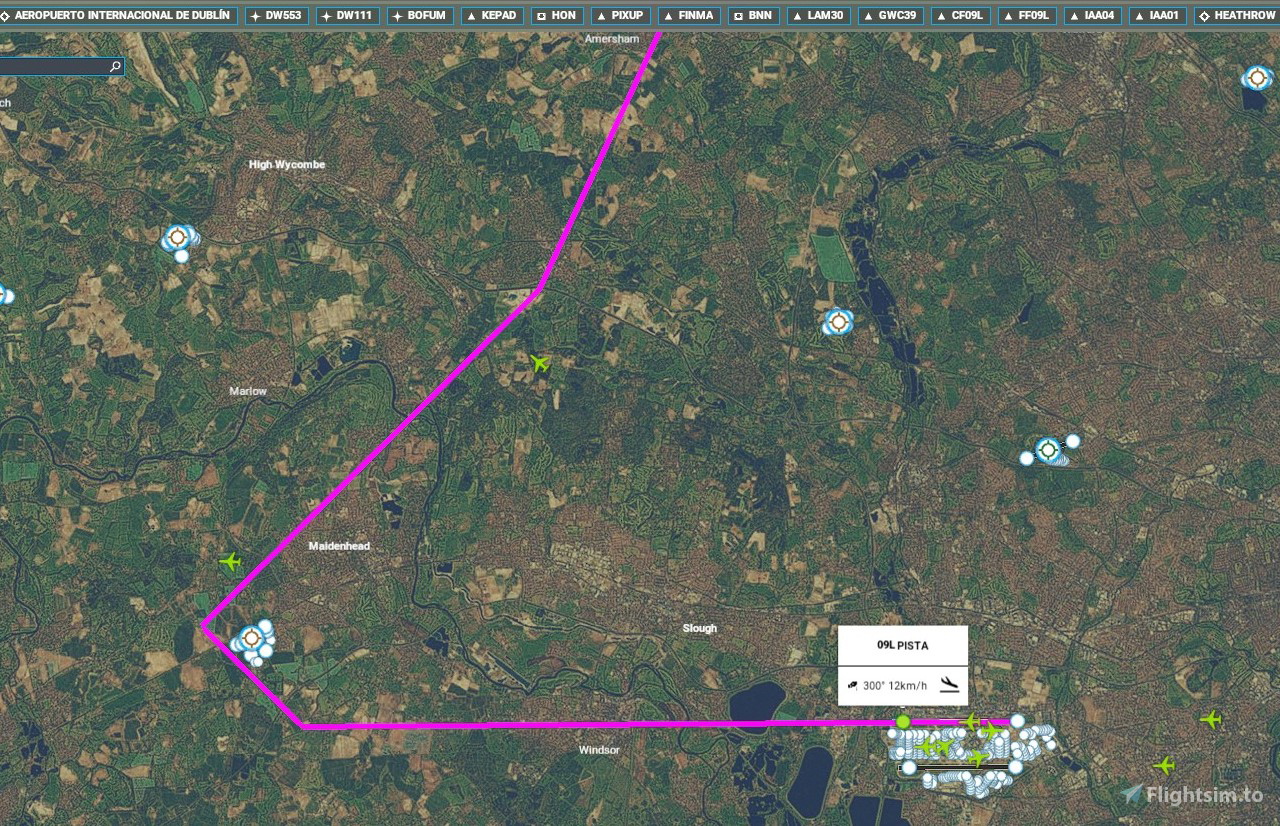Click airport marker in top-right corner
This screenshot has height=826, width=1280.
pyautogui.click(x=1257, y=77)
